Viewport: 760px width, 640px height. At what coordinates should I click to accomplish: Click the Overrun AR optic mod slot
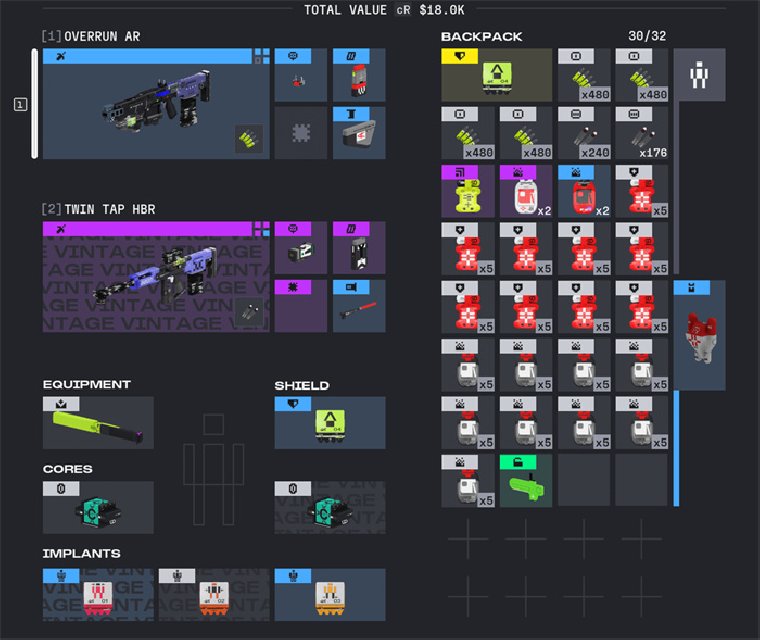point(301,75)
